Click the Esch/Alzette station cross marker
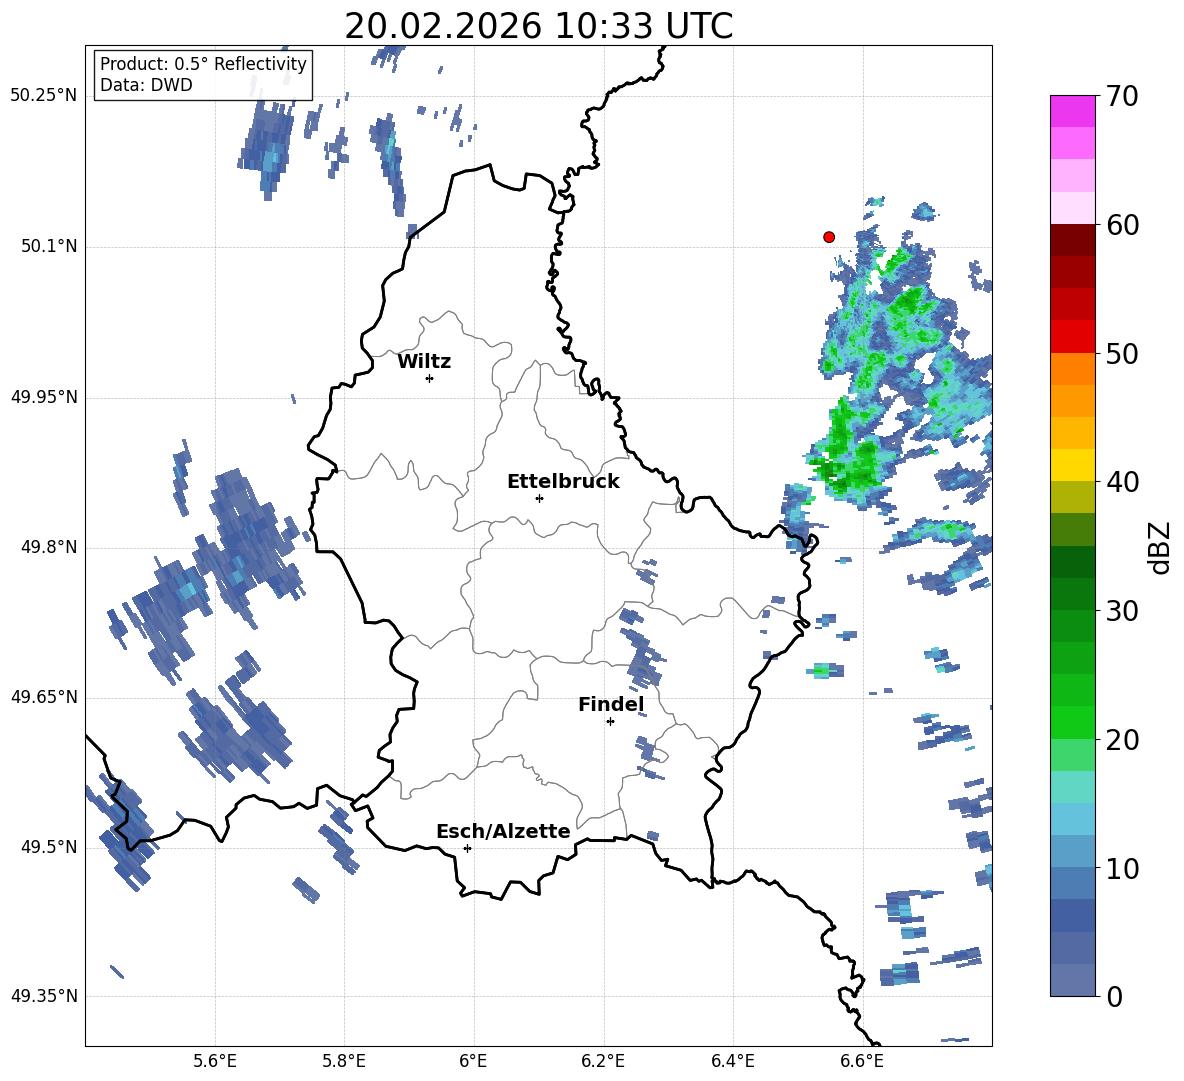 [x=467, y=848]
